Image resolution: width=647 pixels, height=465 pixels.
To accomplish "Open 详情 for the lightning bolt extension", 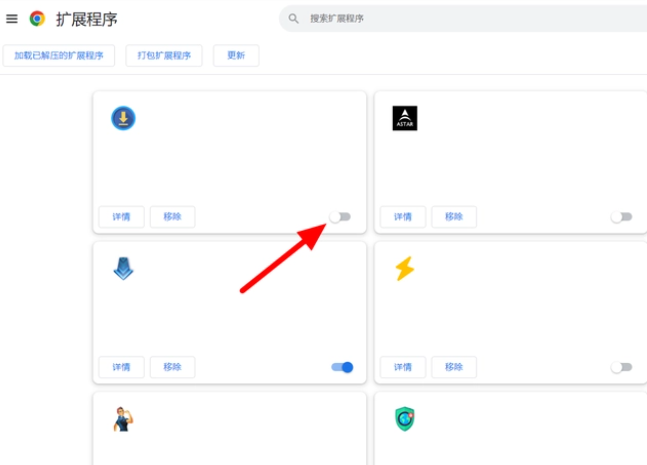I will pyautogui.click(x=403, y=367).
